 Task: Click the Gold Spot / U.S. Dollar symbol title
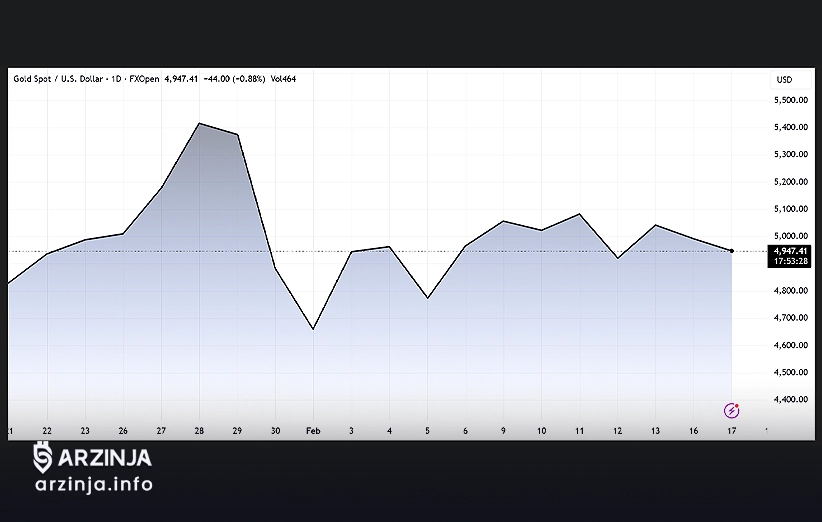click(x=60, y=79)
